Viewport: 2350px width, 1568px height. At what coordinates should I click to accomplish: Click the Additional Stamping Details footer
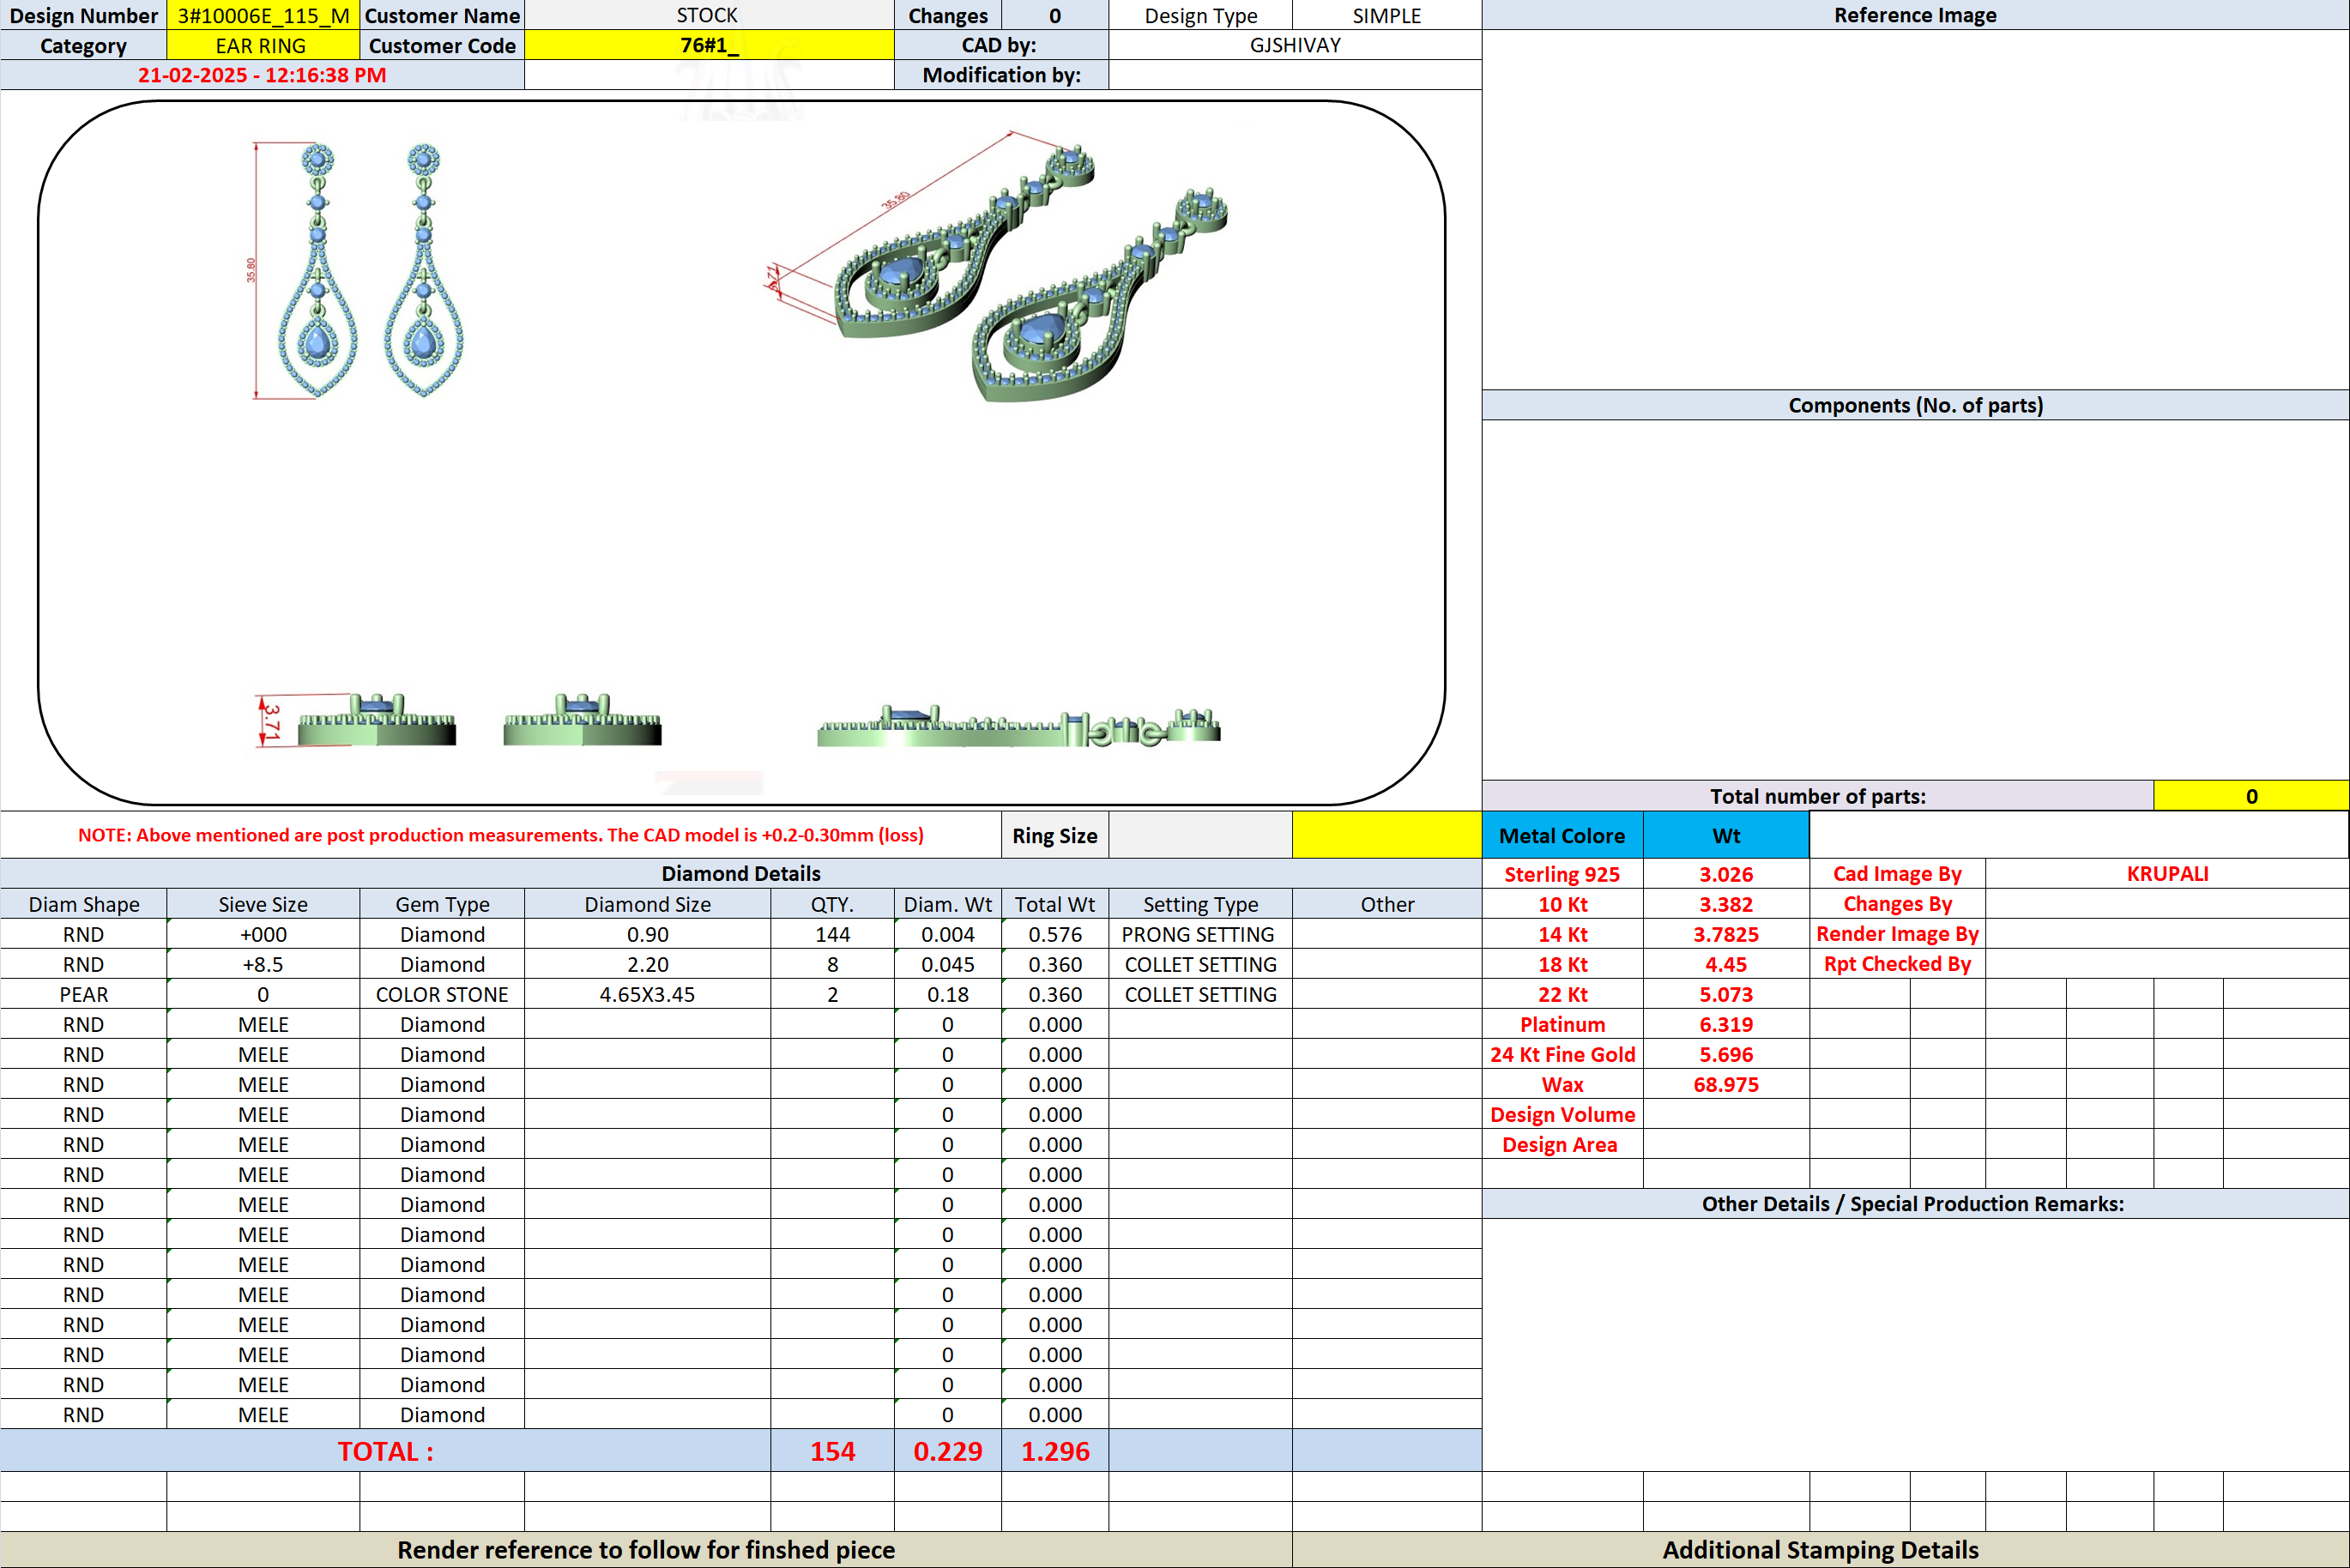click(1821, 1550)
